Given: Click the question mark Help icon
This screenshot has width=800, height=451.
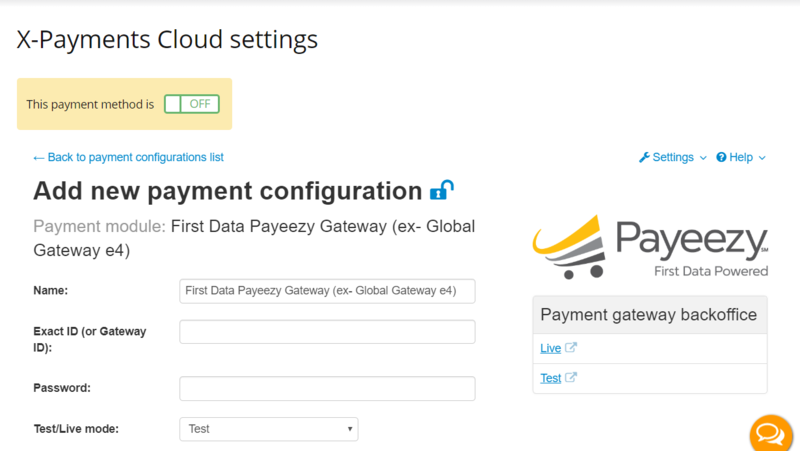Looking at the screenshot, I should [x=721, y=157].
